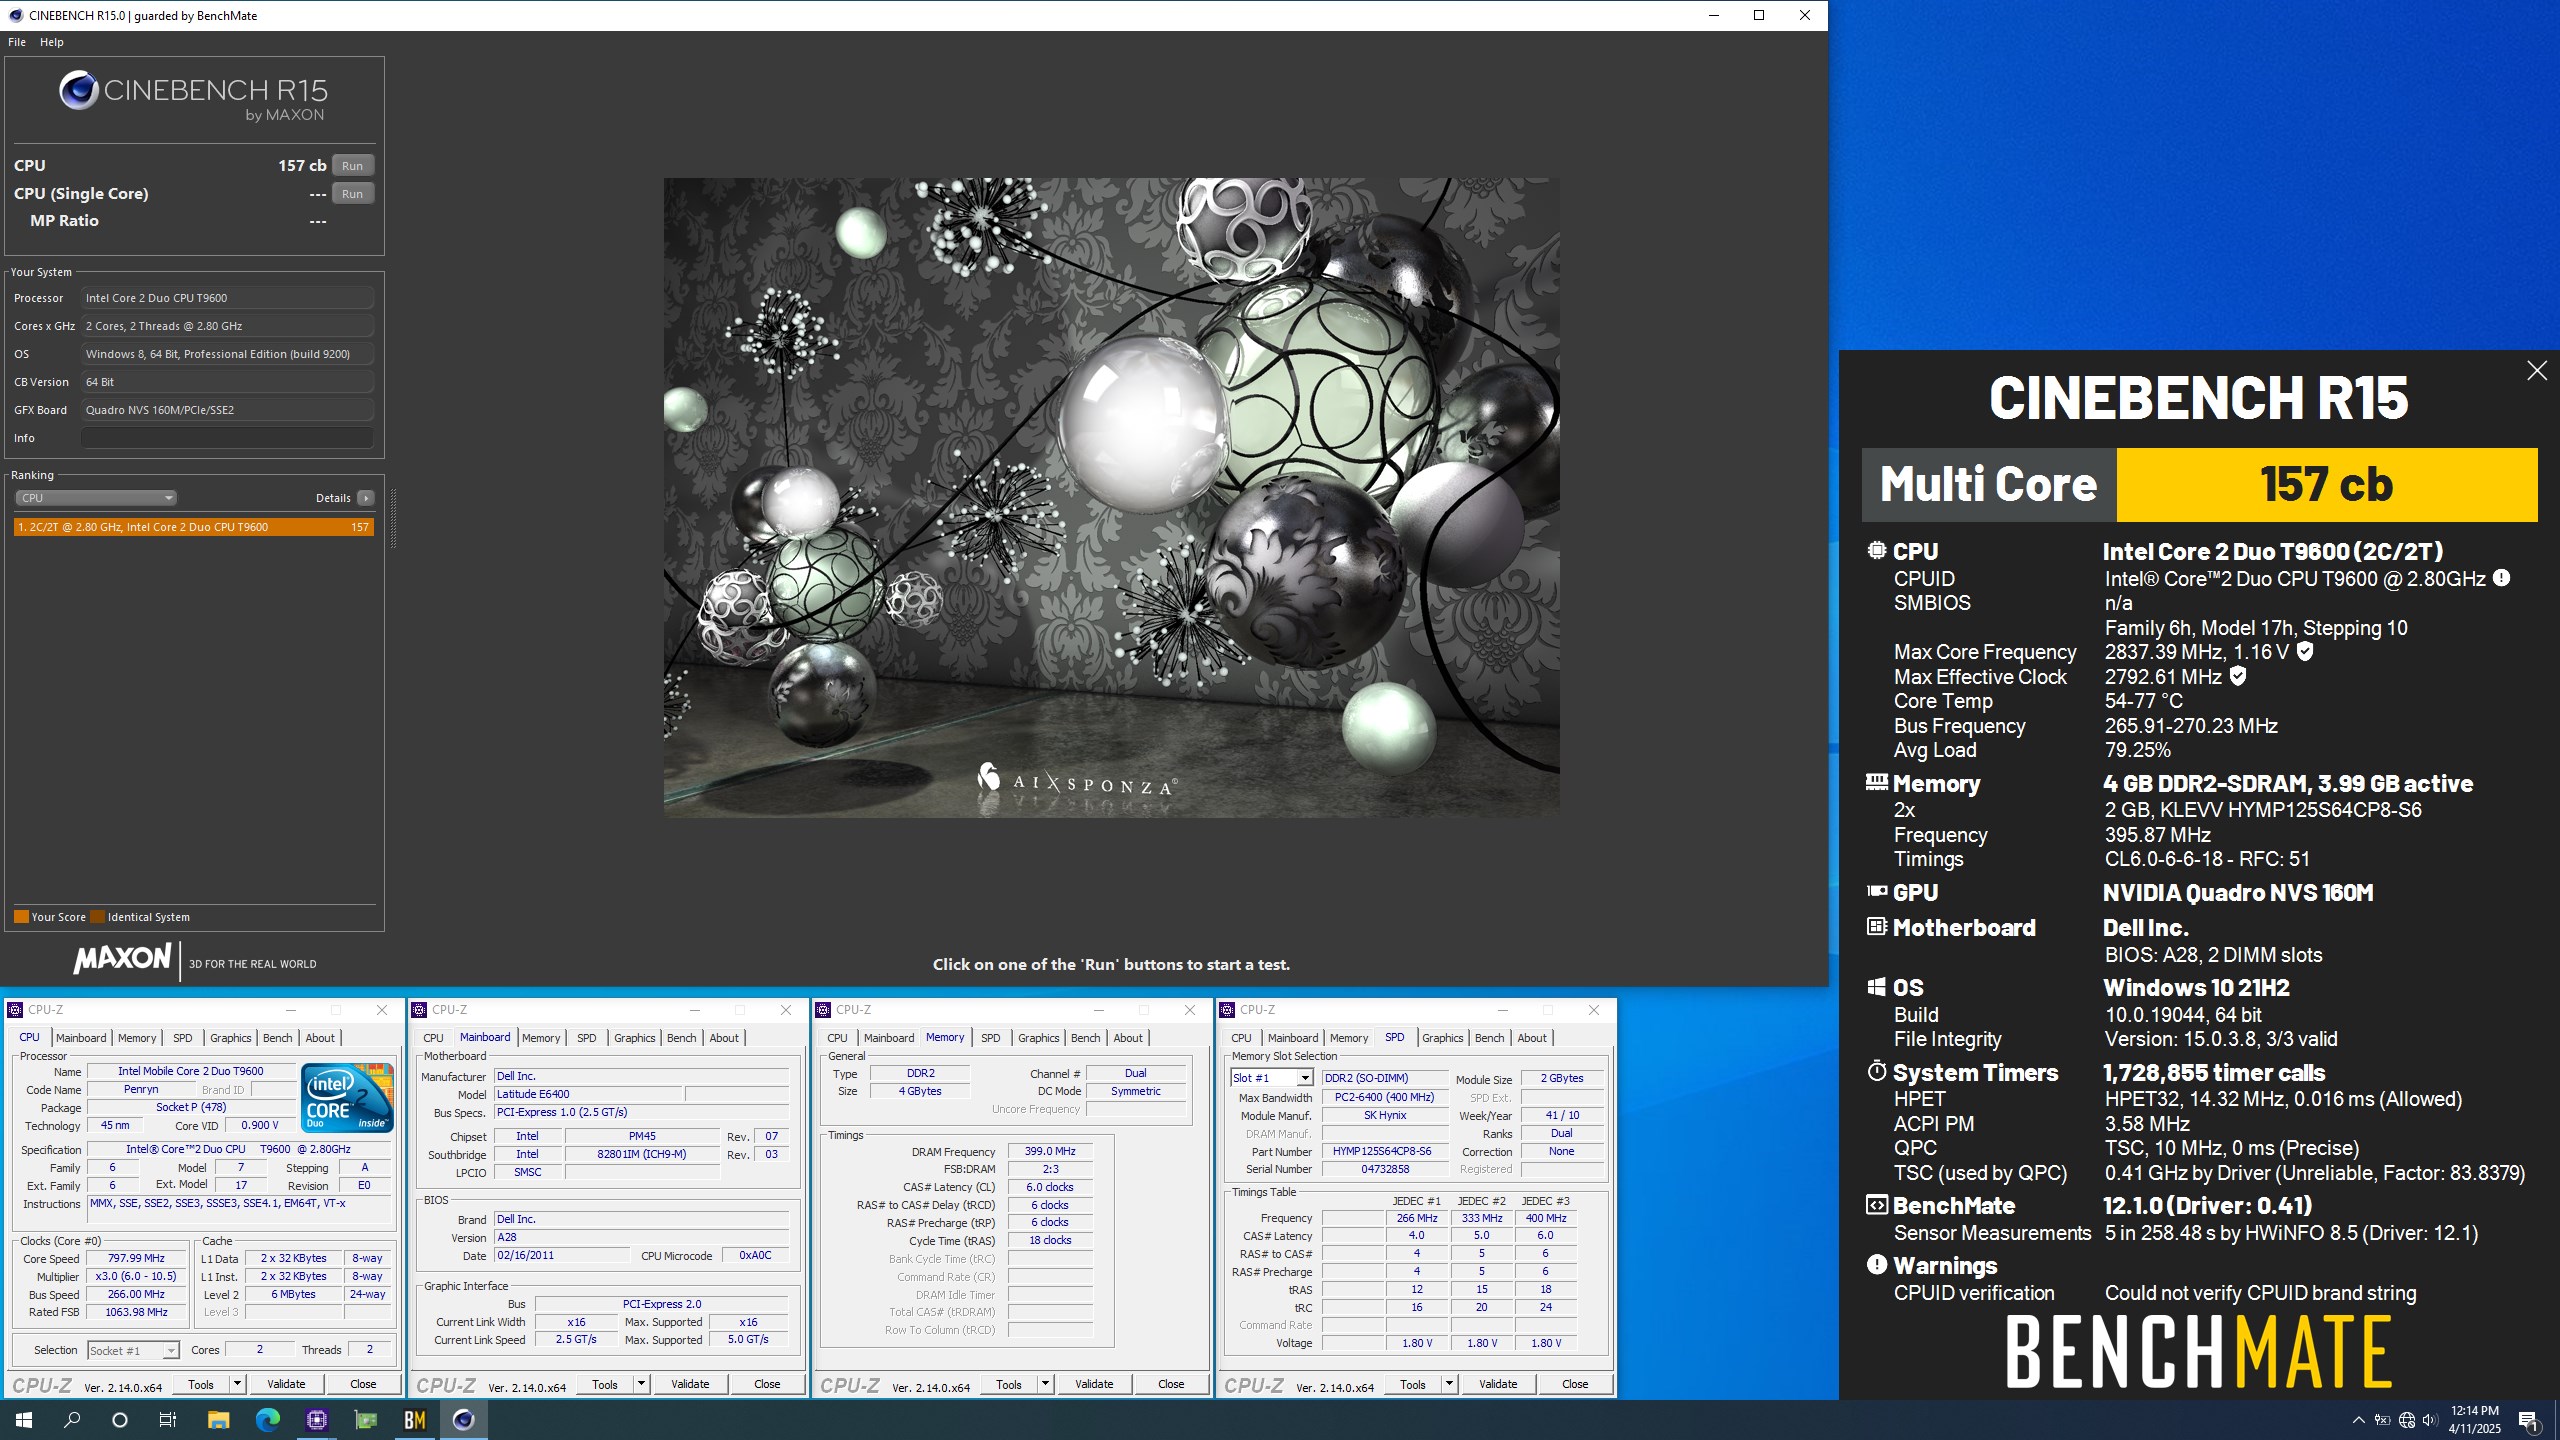
Task: Click the GFX Board Quadro NVS 160M field
Action: pos(227,410)
